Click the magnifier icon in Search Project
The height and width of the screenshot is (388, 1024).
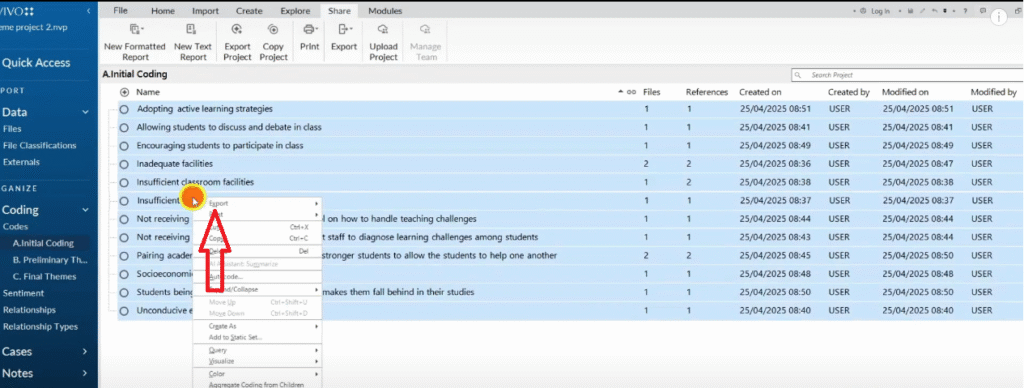pyautogui.click(x=799, y=75)
